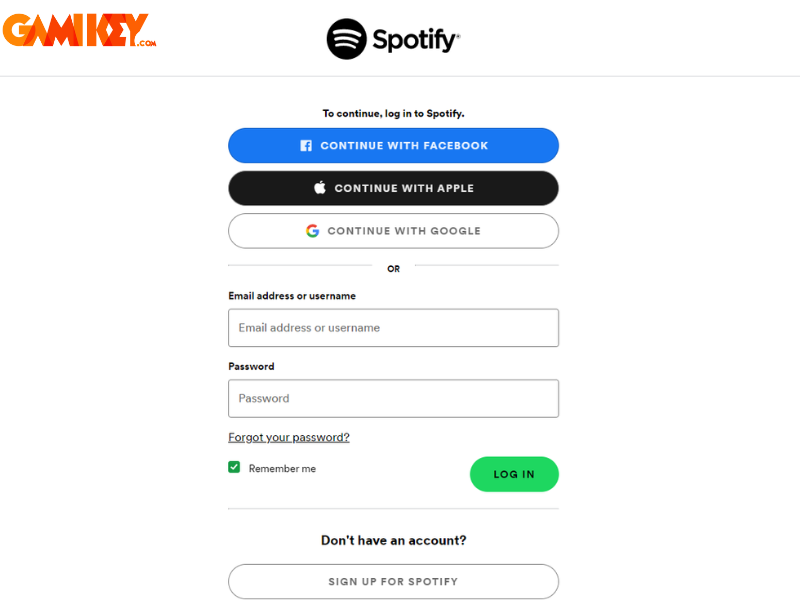Click the Apple logo icon

point(320,187)
